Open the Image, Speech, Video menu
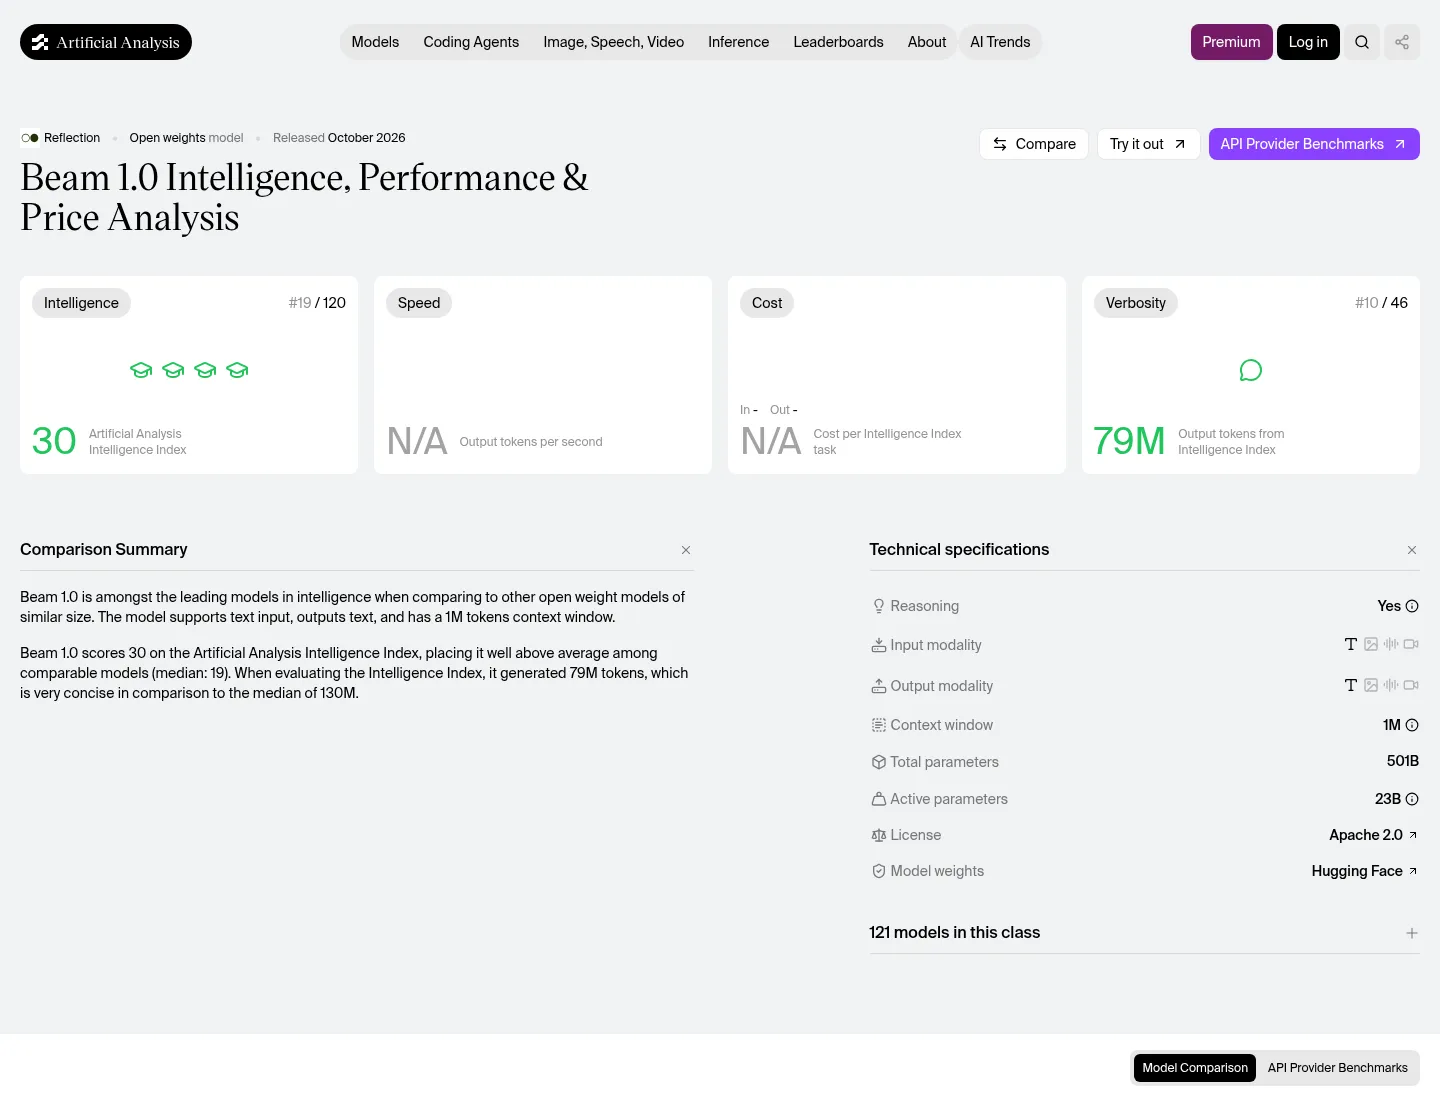This screenshot has width=1440, height=1100. click(x=614, y=42)
